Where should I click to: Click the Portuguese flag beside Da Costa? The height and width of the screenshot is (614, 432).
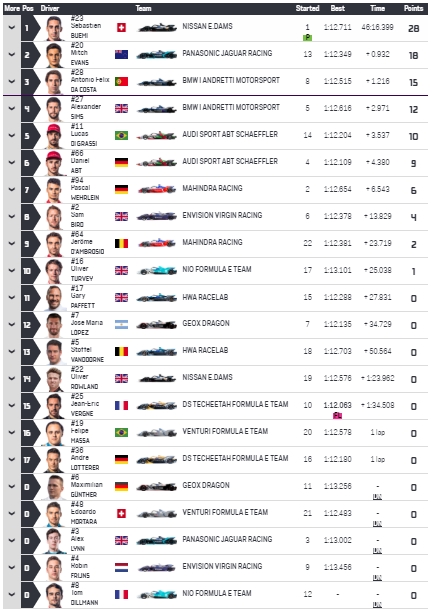point(121,81)
